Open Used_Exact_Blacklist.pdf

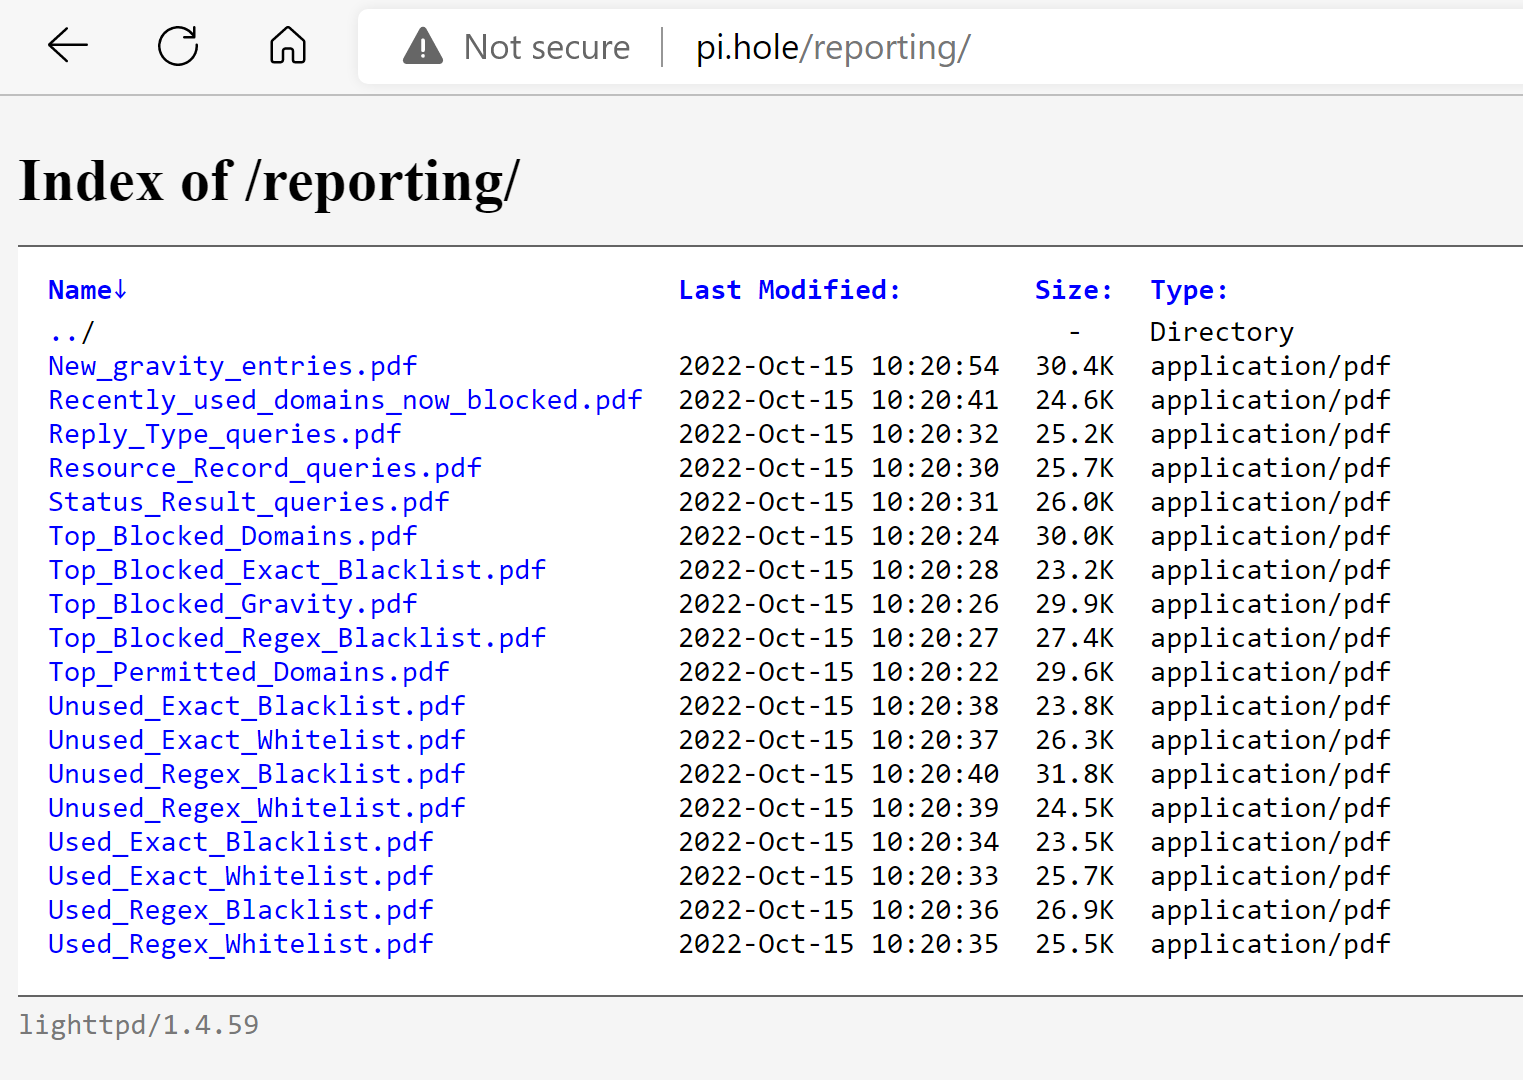click(240, 841)
